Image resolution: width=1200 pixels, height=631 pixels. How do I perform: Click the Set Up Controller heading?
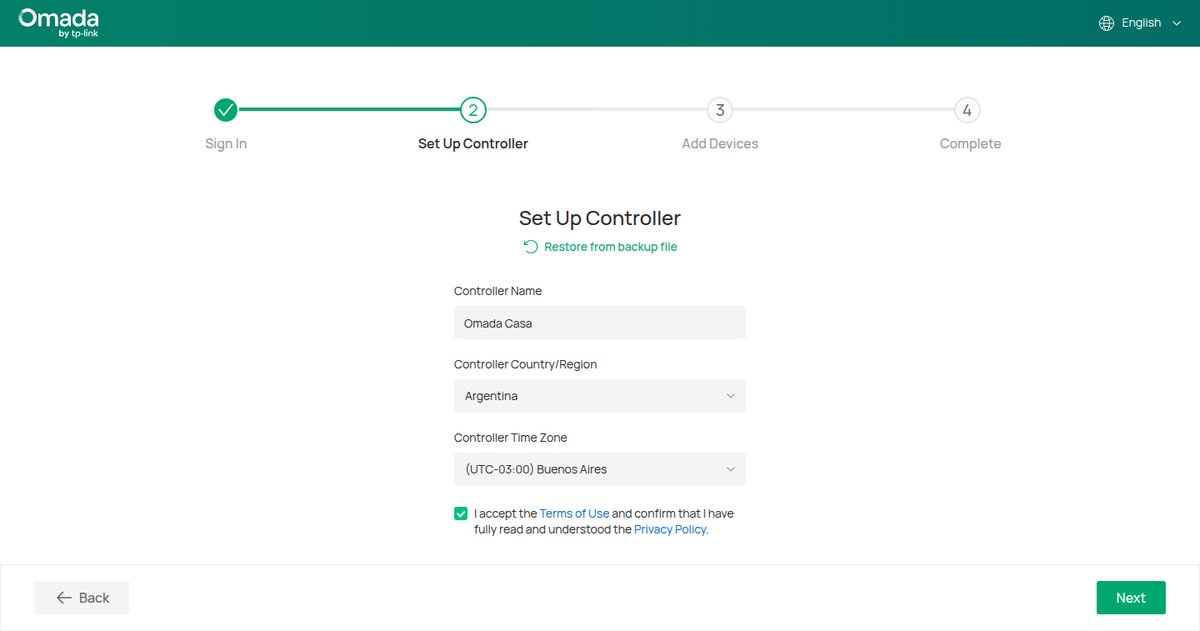(x=600, y=218)
